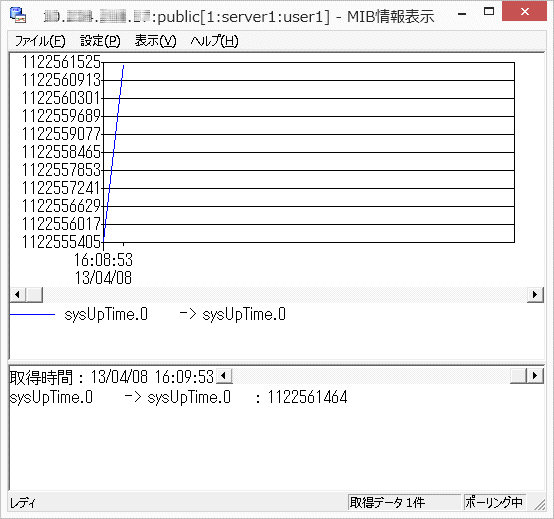Click the graph scrollbar right arrow
The height and width of the screenshot is (519, 554).
(x=535, y=294)
